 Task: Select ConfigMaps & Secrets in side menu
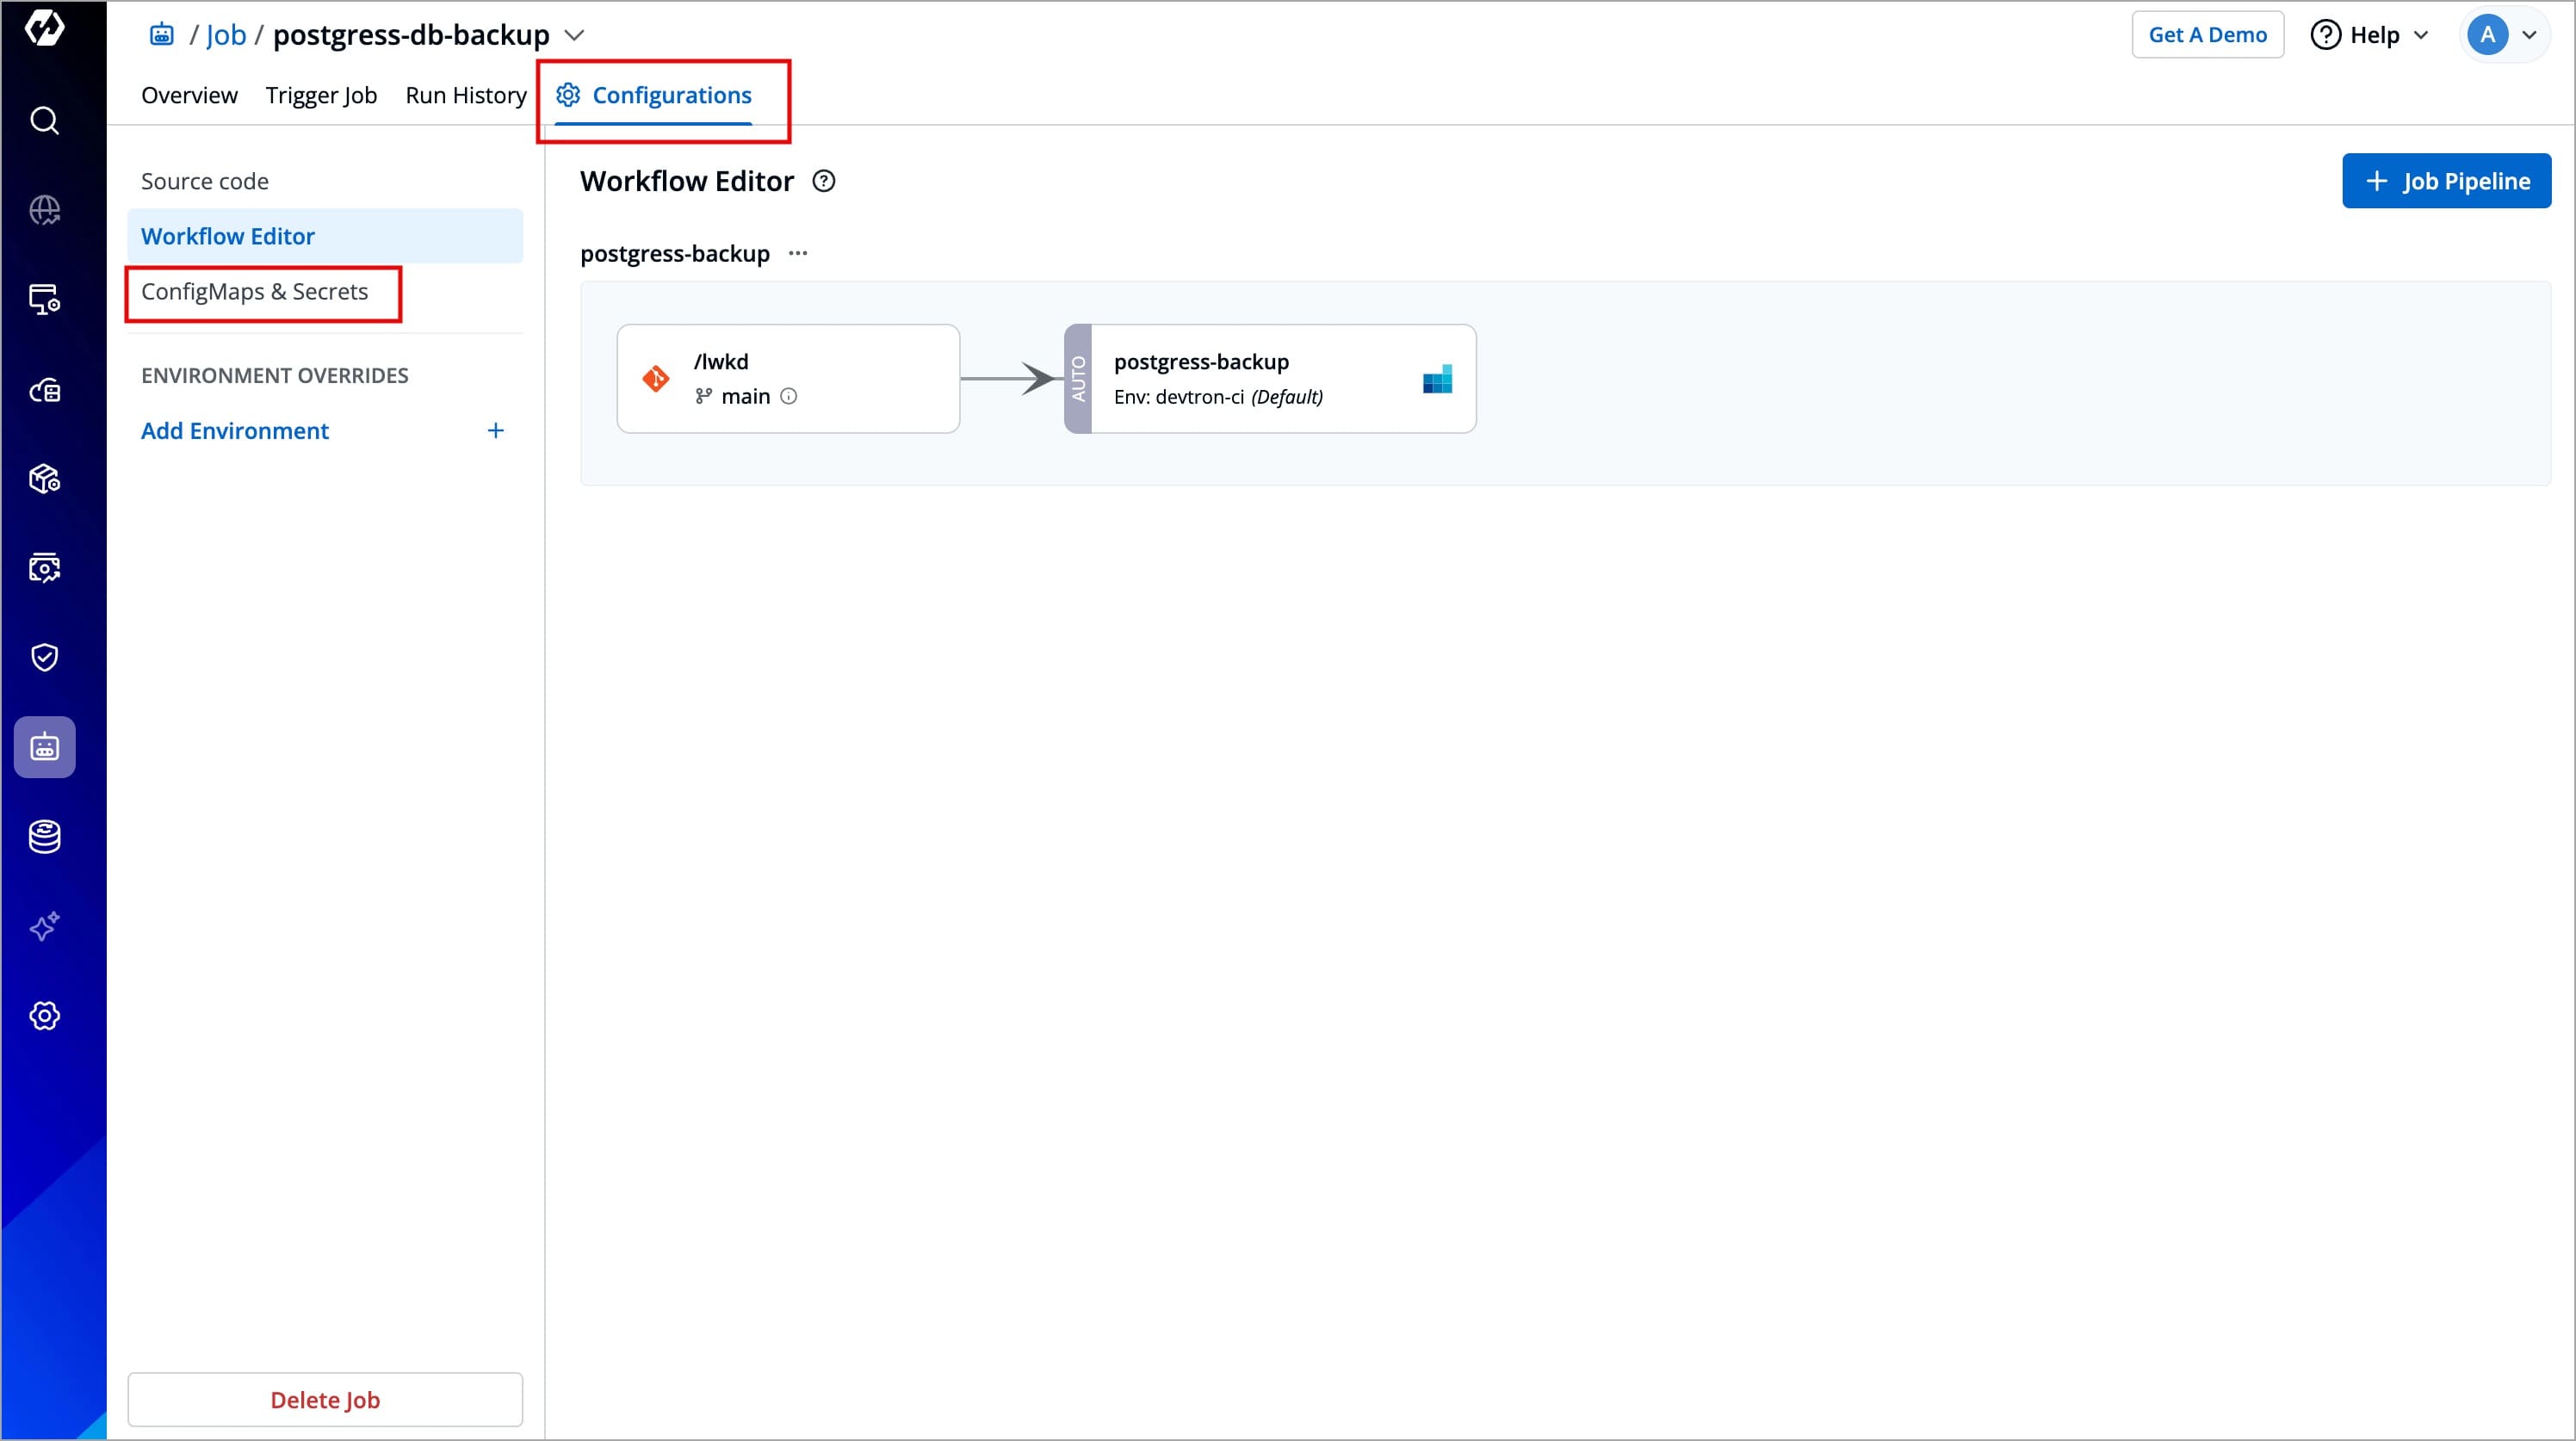click(x=254, y=292)
